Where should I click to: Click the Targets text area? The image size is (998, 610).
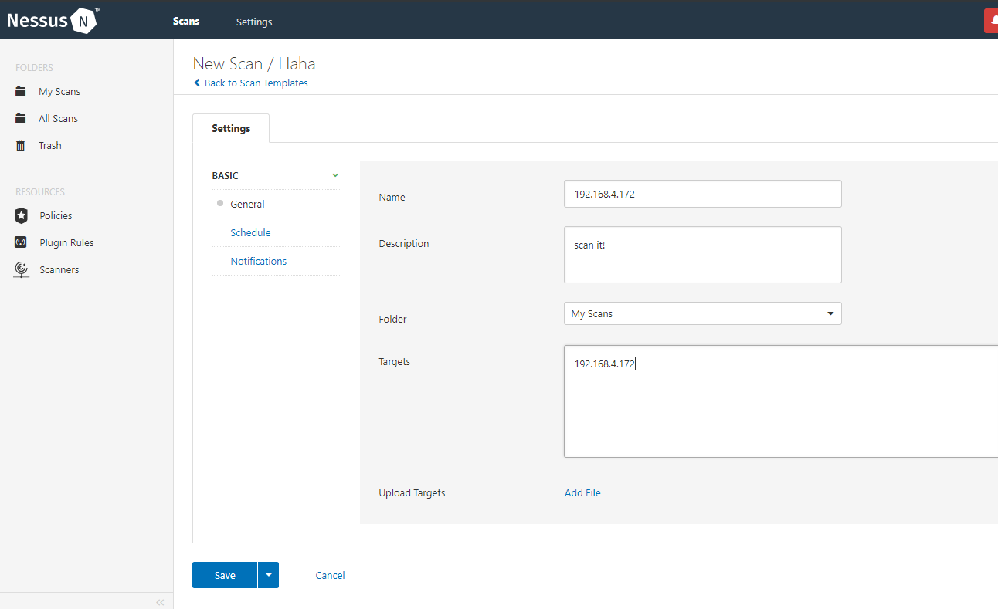[x=781, y=402]
